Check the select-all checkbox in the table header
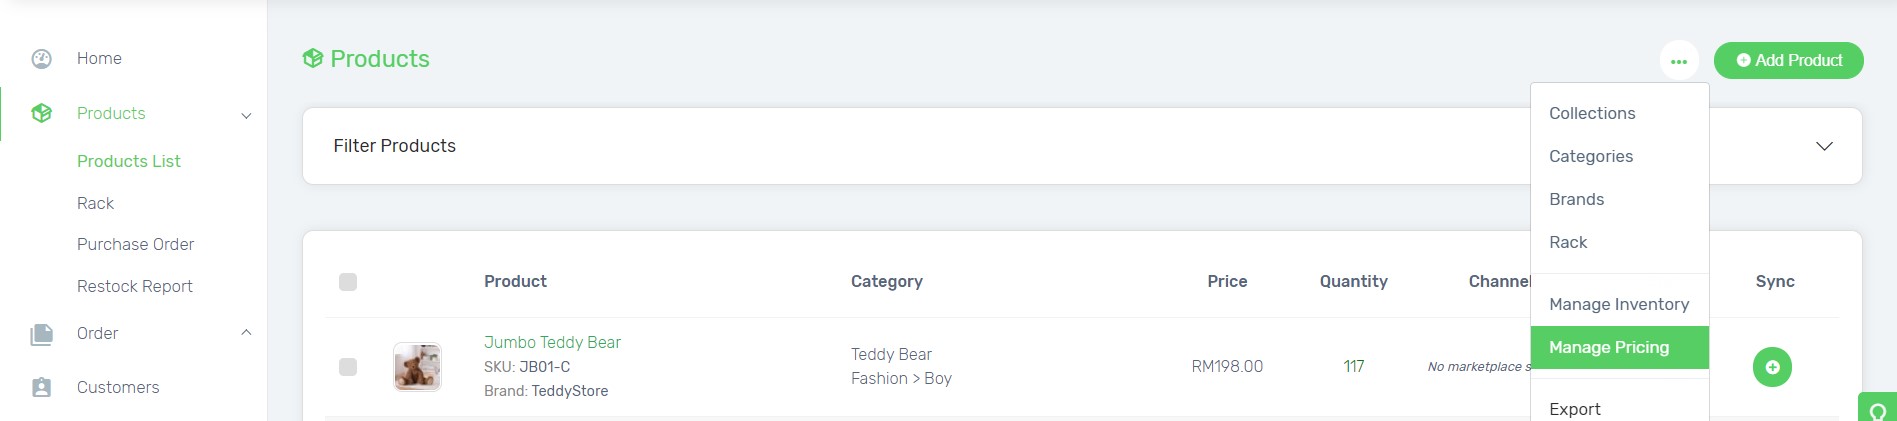This screenshot has width=1897, height=421. (x=348, y=282)
